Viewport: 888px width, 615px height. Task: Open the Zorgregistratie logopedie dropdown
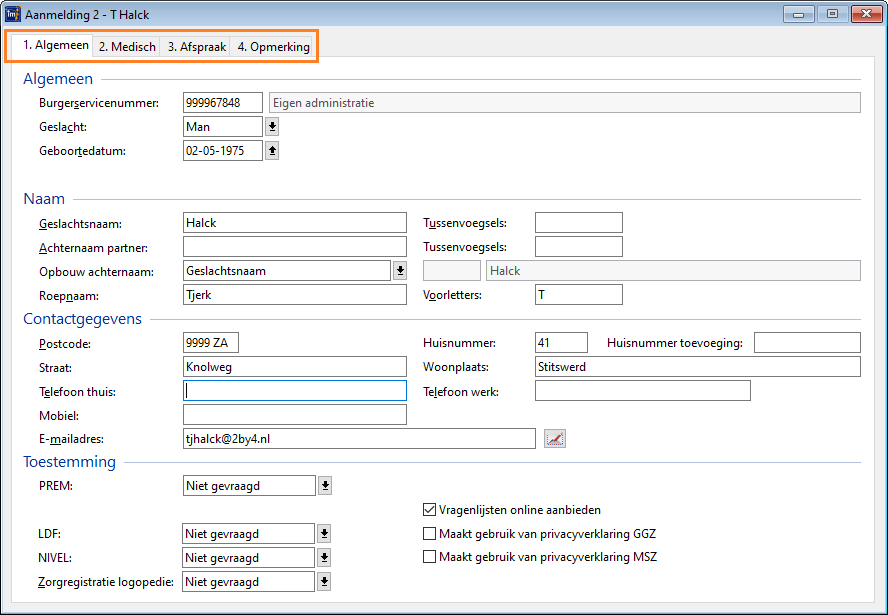(x=324, y=582)
